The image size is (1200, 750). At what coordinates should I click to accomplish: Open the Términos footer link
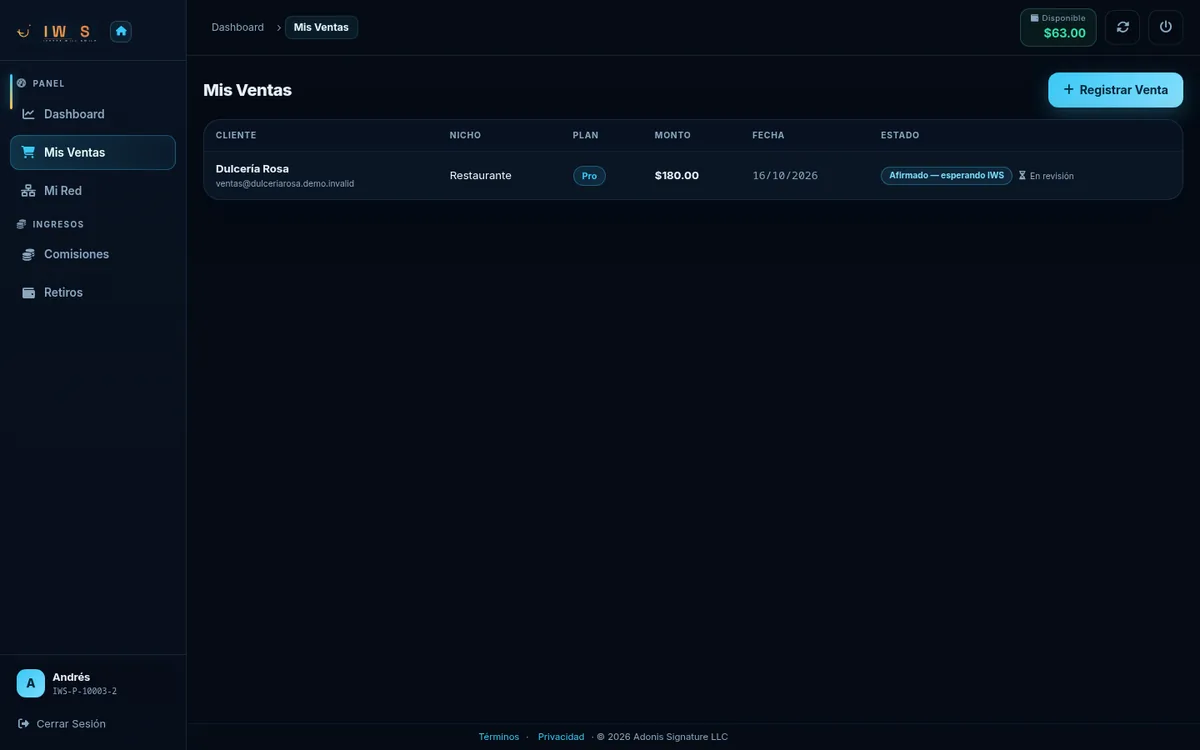coord(499,737)
